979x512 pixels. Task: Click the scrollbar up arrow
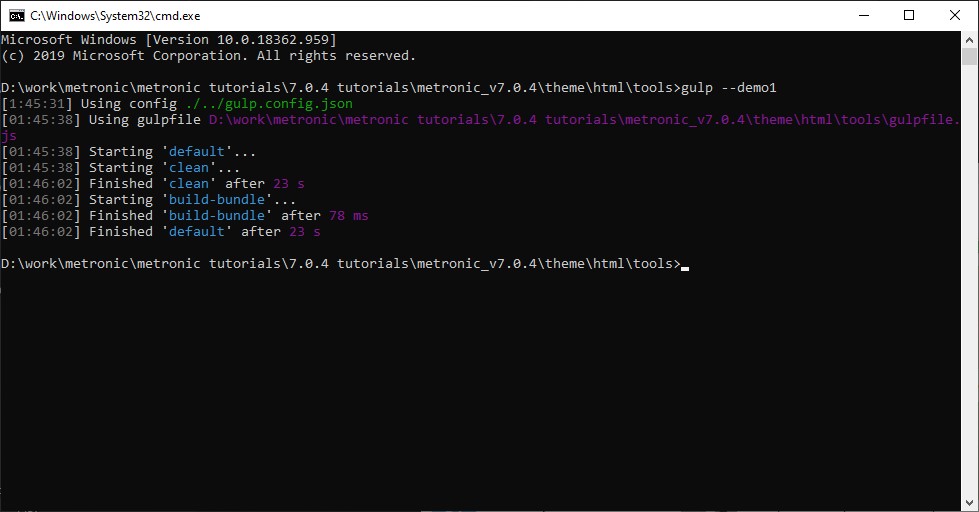970,39
